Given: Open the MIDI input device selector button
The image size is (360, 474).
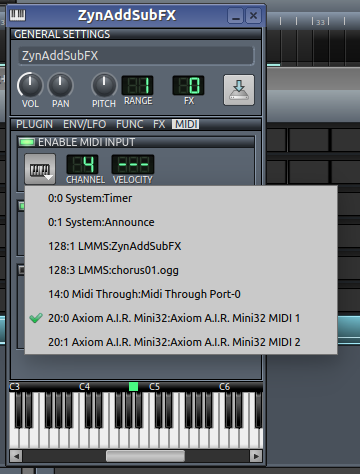Looking at the screenshot, I should pyautogui.click(x=40, y=169).
